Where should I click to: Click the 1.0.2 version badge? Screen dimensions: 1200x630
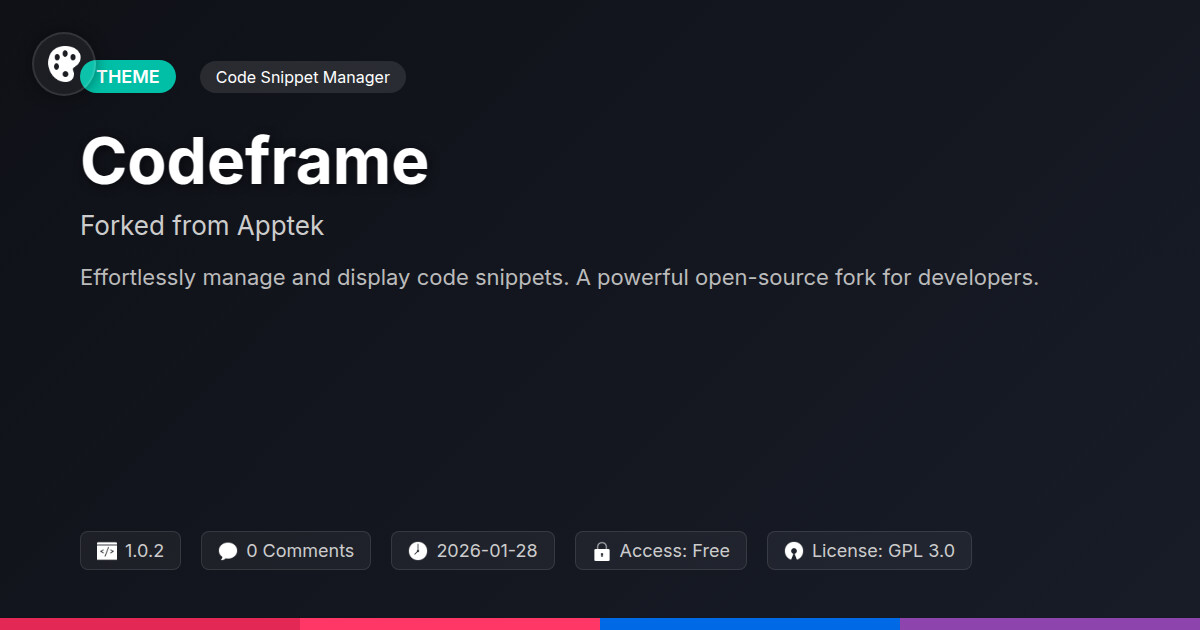tap(130, 551)
